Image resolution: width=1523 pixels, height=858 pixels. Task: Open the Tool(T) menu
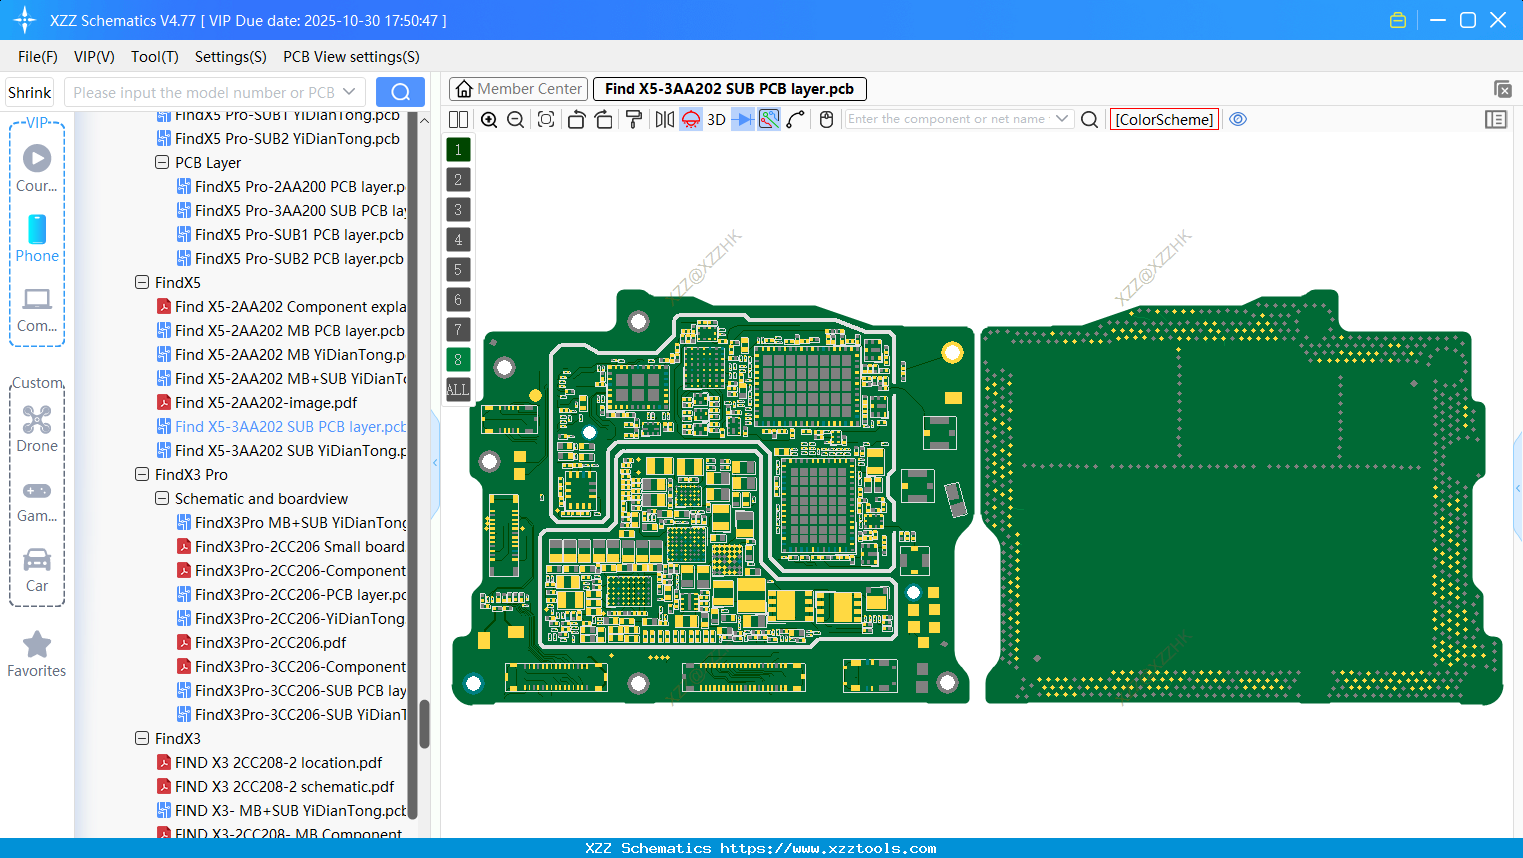(154, 57)
